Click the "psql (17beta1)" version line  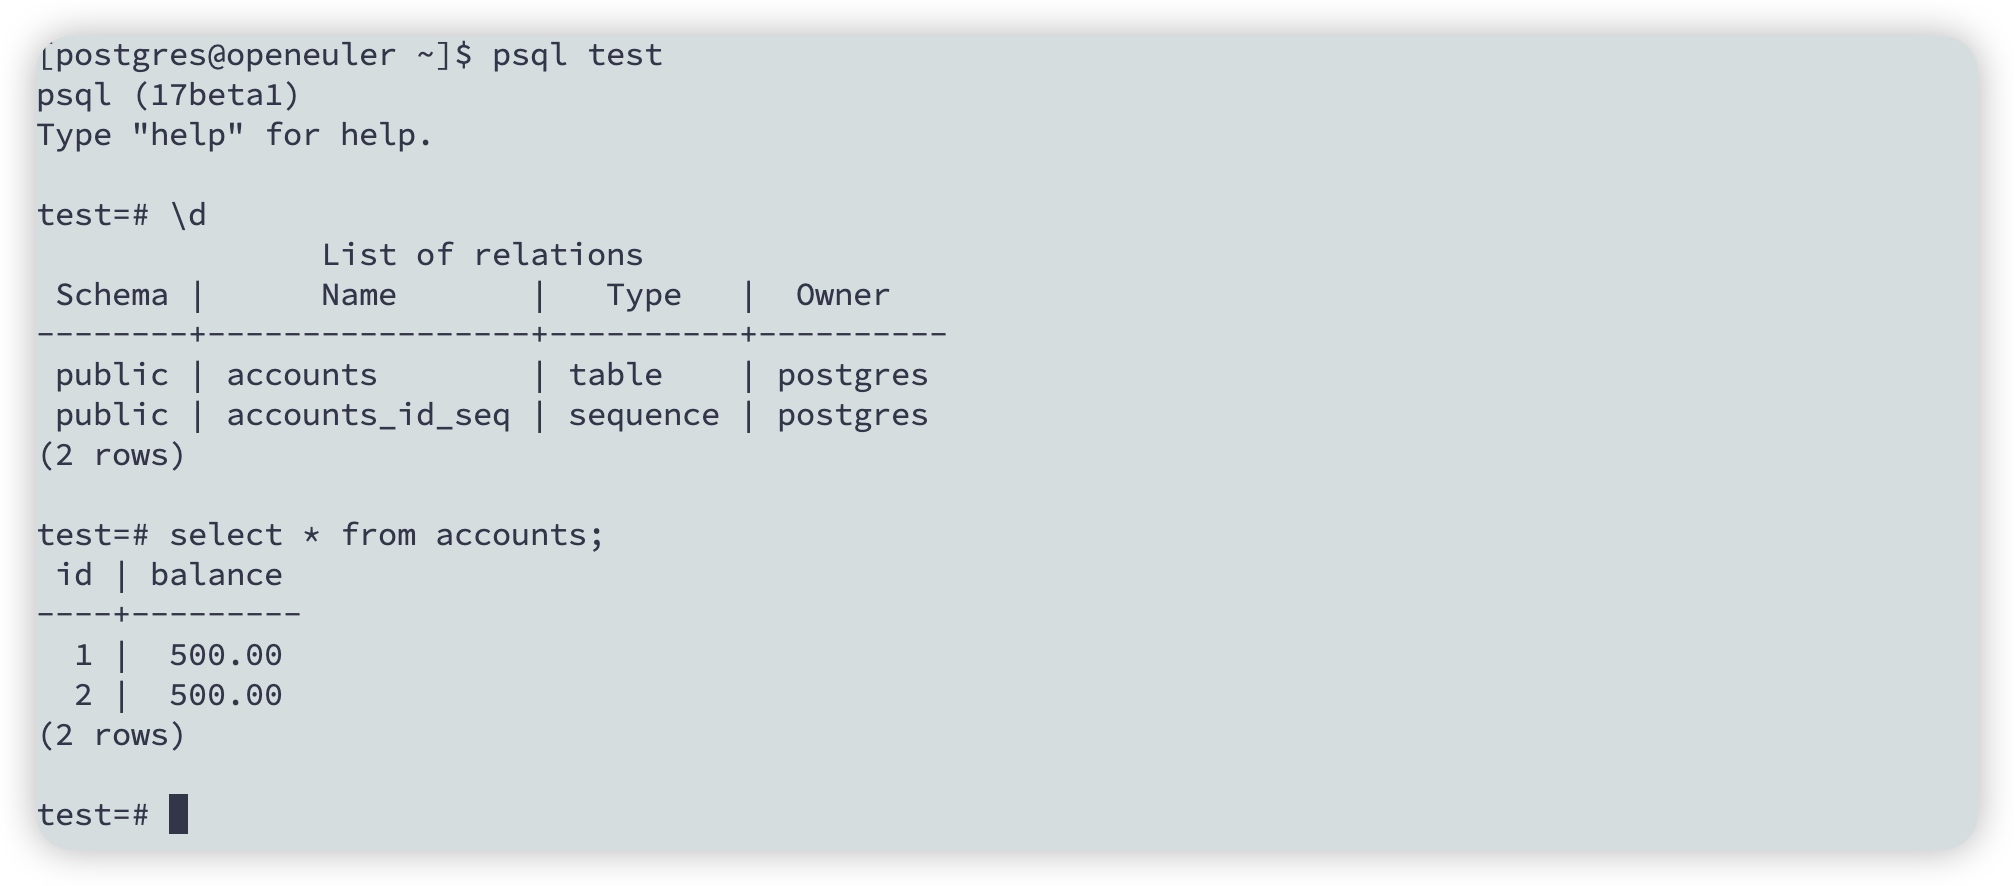(x=168, y=95)
